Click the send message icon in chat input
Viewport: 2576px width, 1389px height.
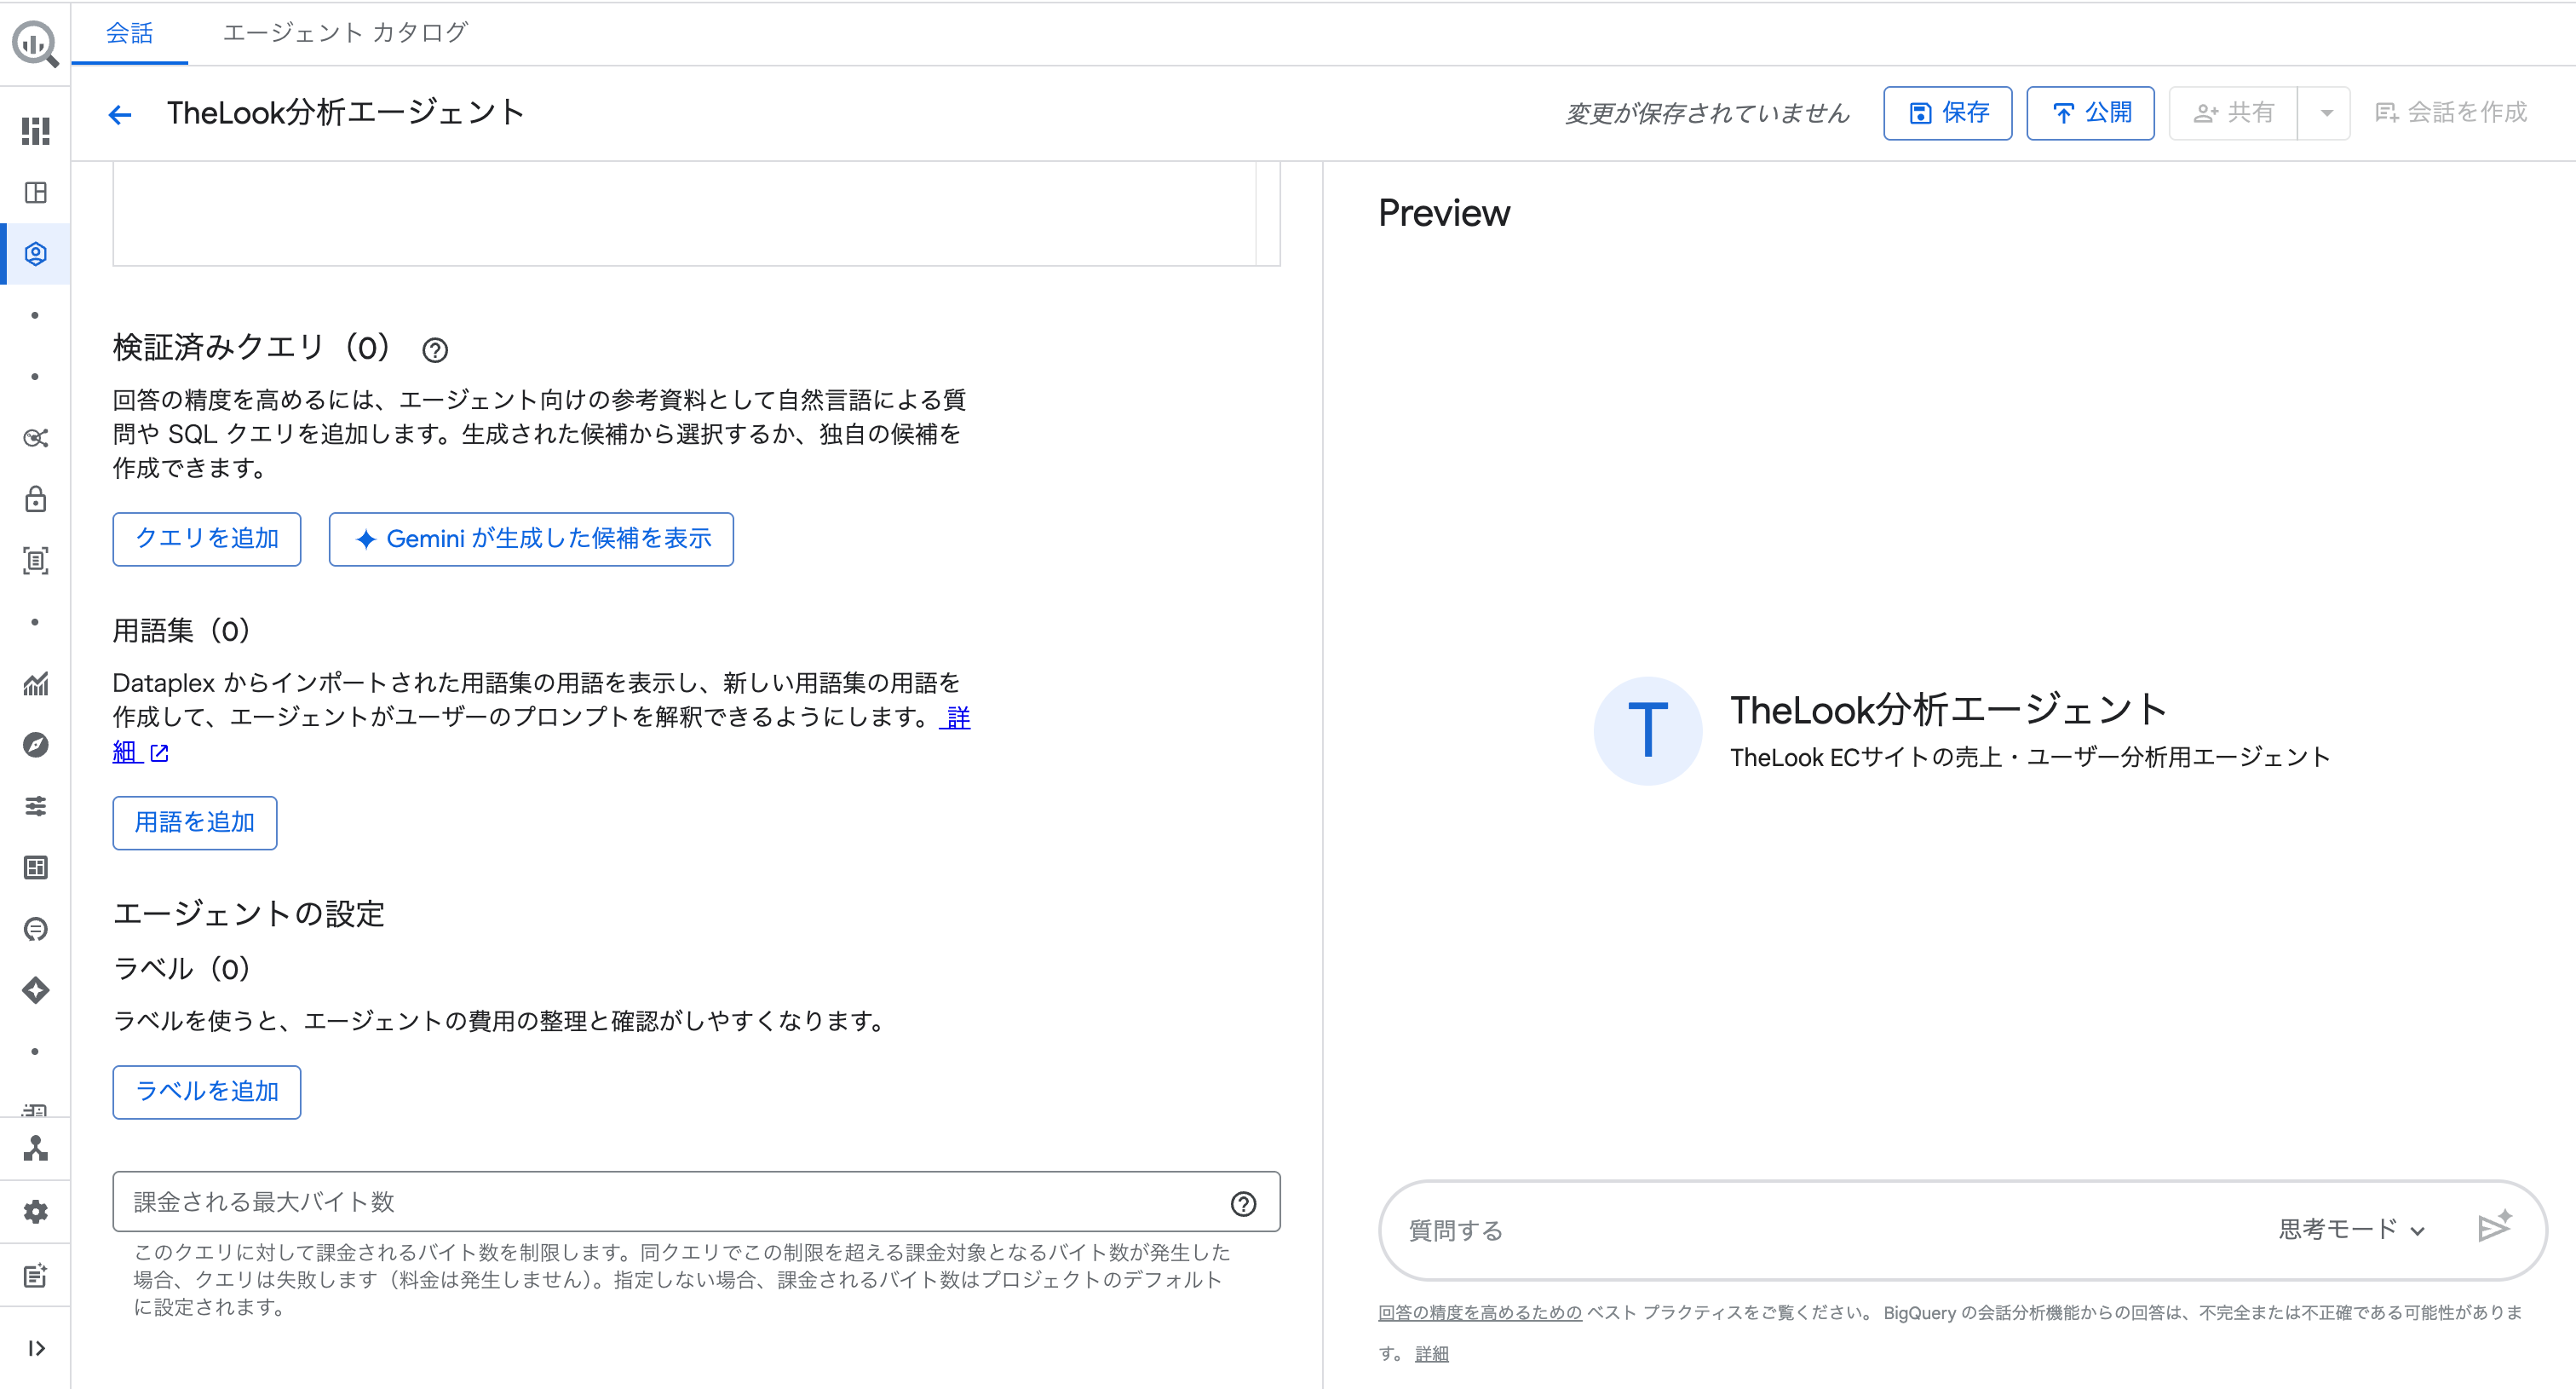2497,1228
